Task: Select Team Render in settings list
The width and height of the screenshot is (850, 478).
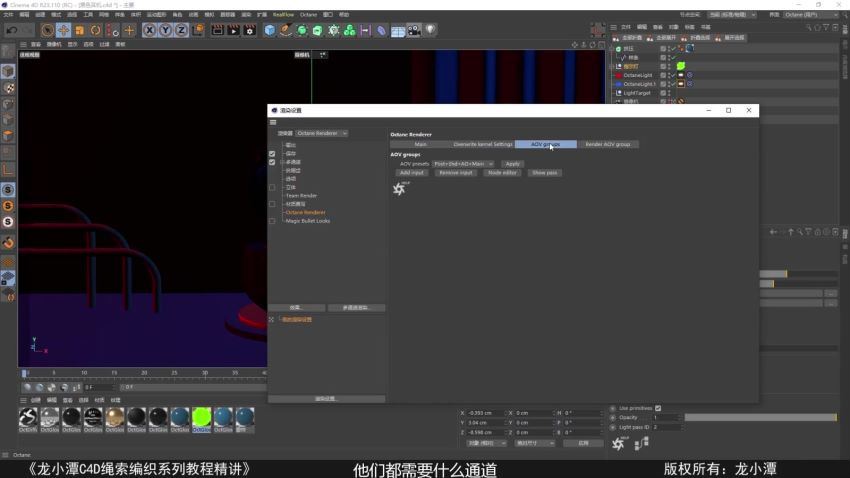Action: click(x=301, y=196)
